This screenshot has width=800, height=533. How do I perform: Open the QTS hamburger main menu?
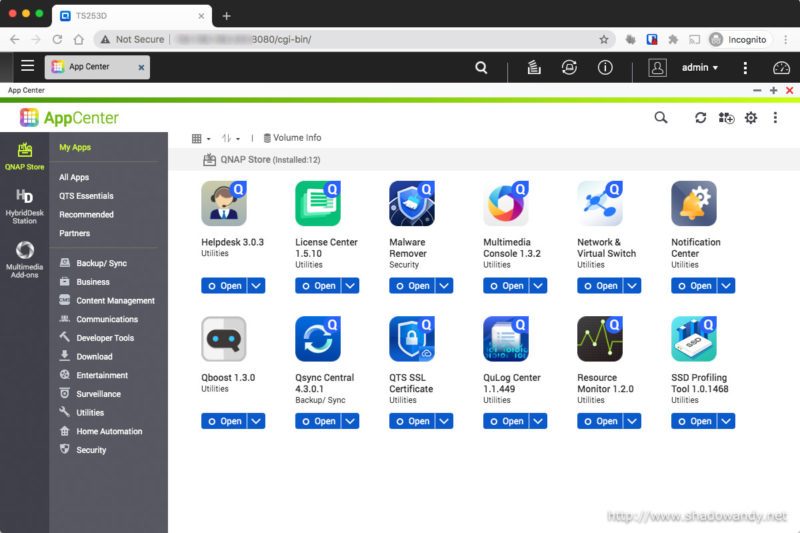point(27,66)
